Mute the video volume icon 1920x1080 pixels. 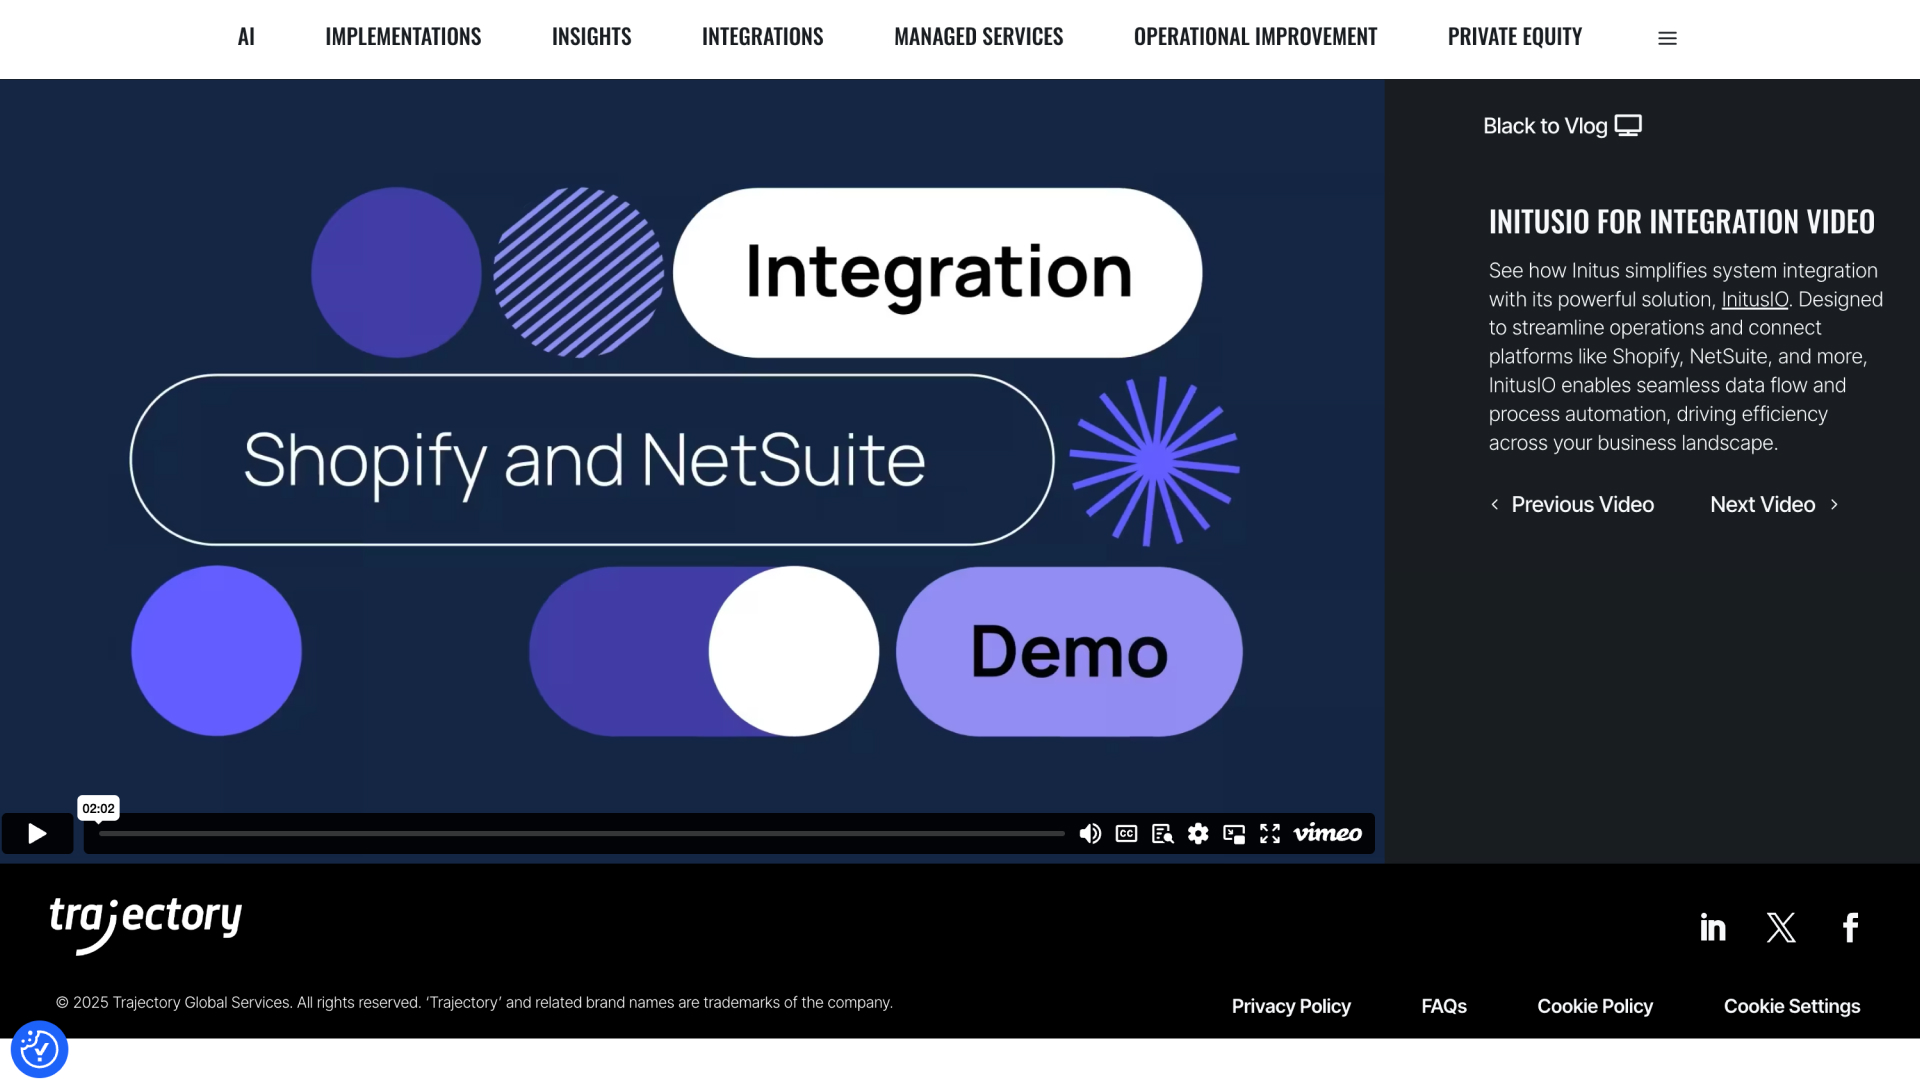click(x=1090, y=834)
